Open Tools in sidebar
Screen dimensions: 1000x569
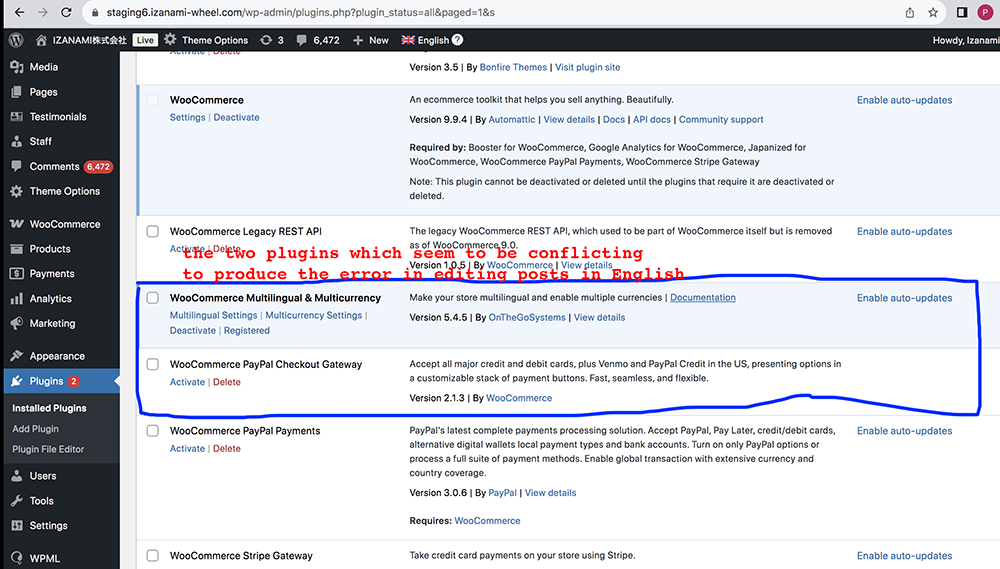click(x=41, y=501)
